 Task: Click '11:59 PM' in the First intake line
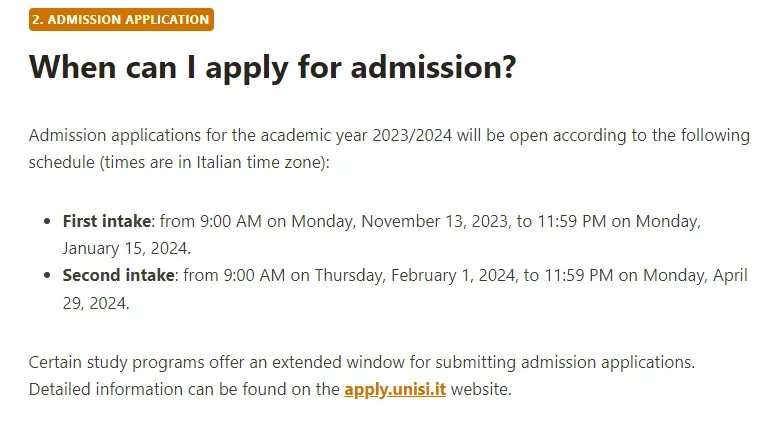[x=571, y=221]
